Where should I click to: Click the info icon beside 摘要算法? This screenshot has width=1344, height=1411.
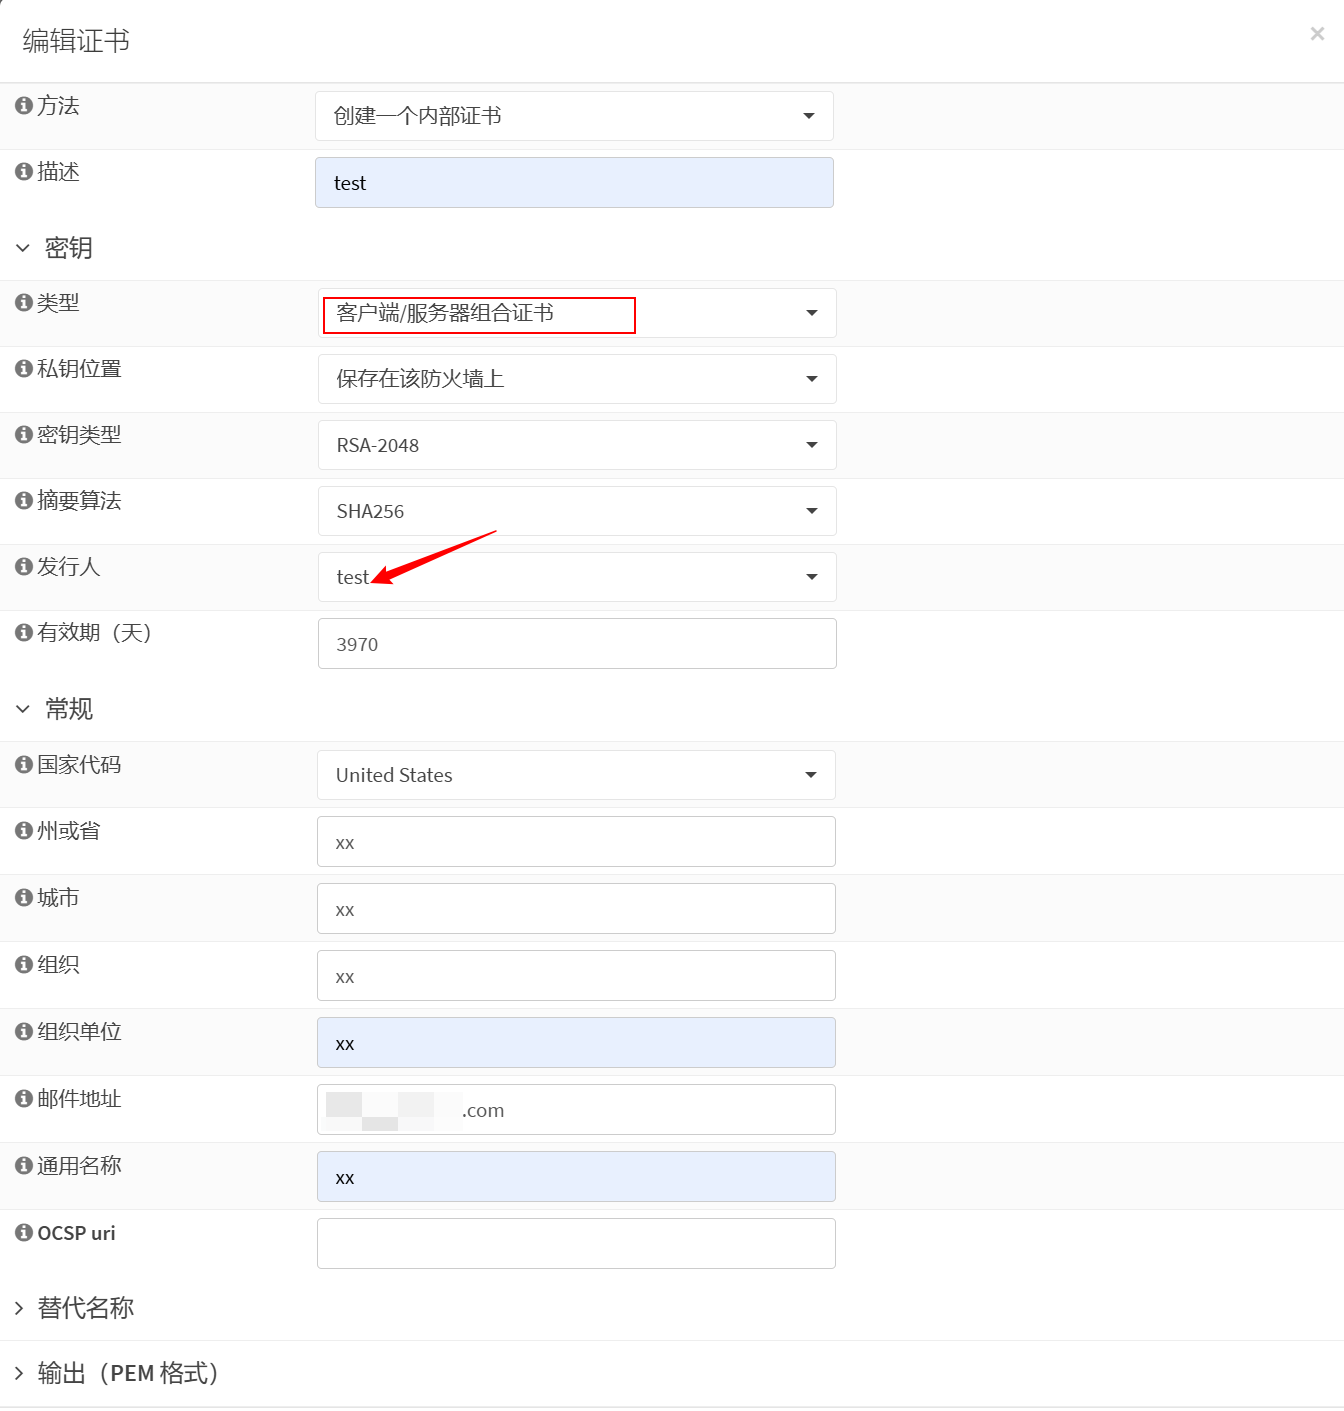24,501
